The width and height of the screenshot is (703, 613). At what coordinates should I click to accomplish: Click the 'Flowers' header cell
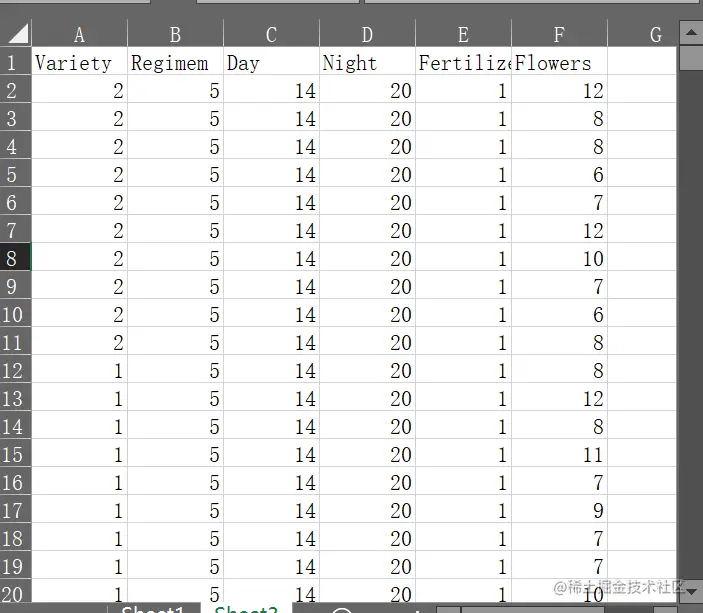tap(559, 61)
